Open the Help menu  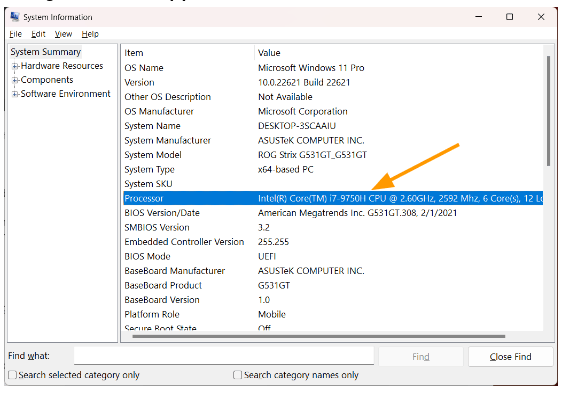point(90,34)
